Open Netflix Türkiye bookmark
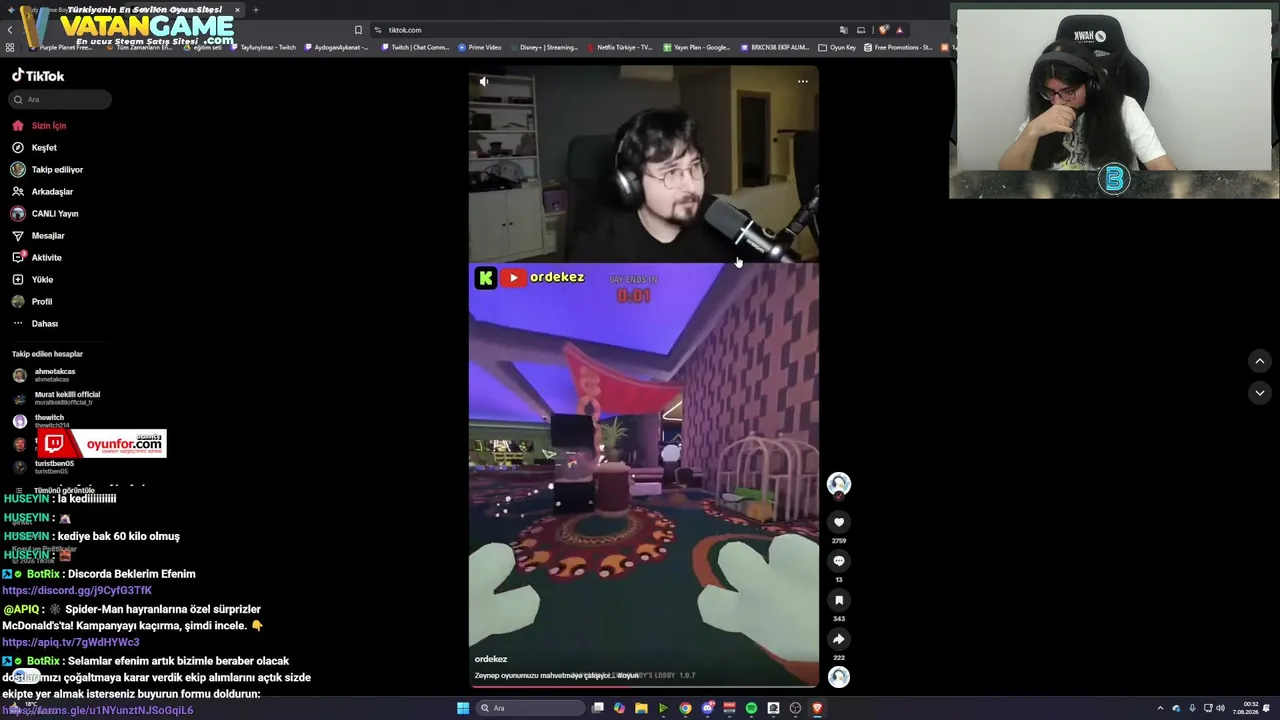 pos(620,47)
